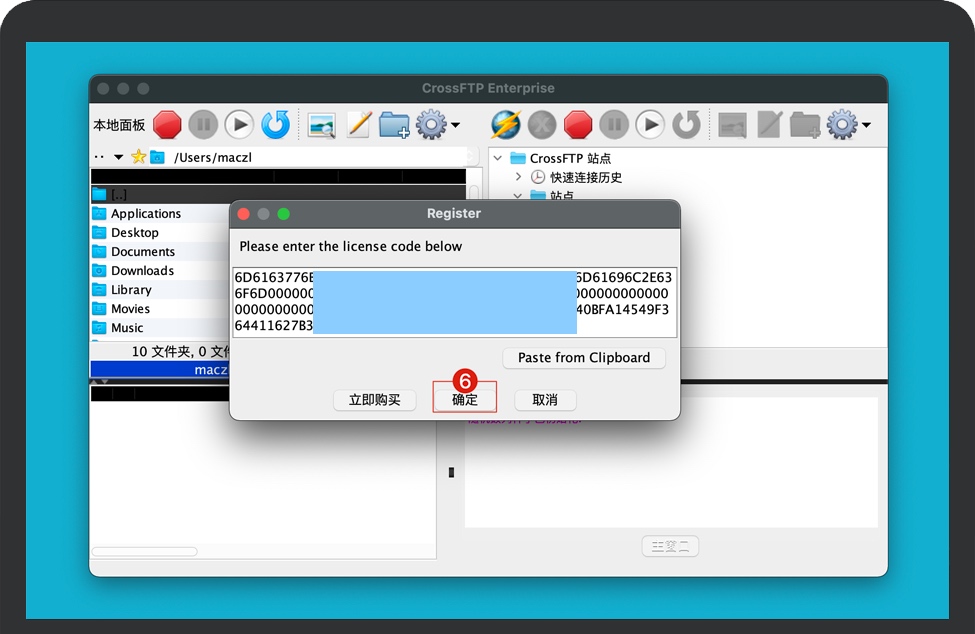Click the Paste from Clipboard button
Screen dimensions: 975x634
(583, 358)
